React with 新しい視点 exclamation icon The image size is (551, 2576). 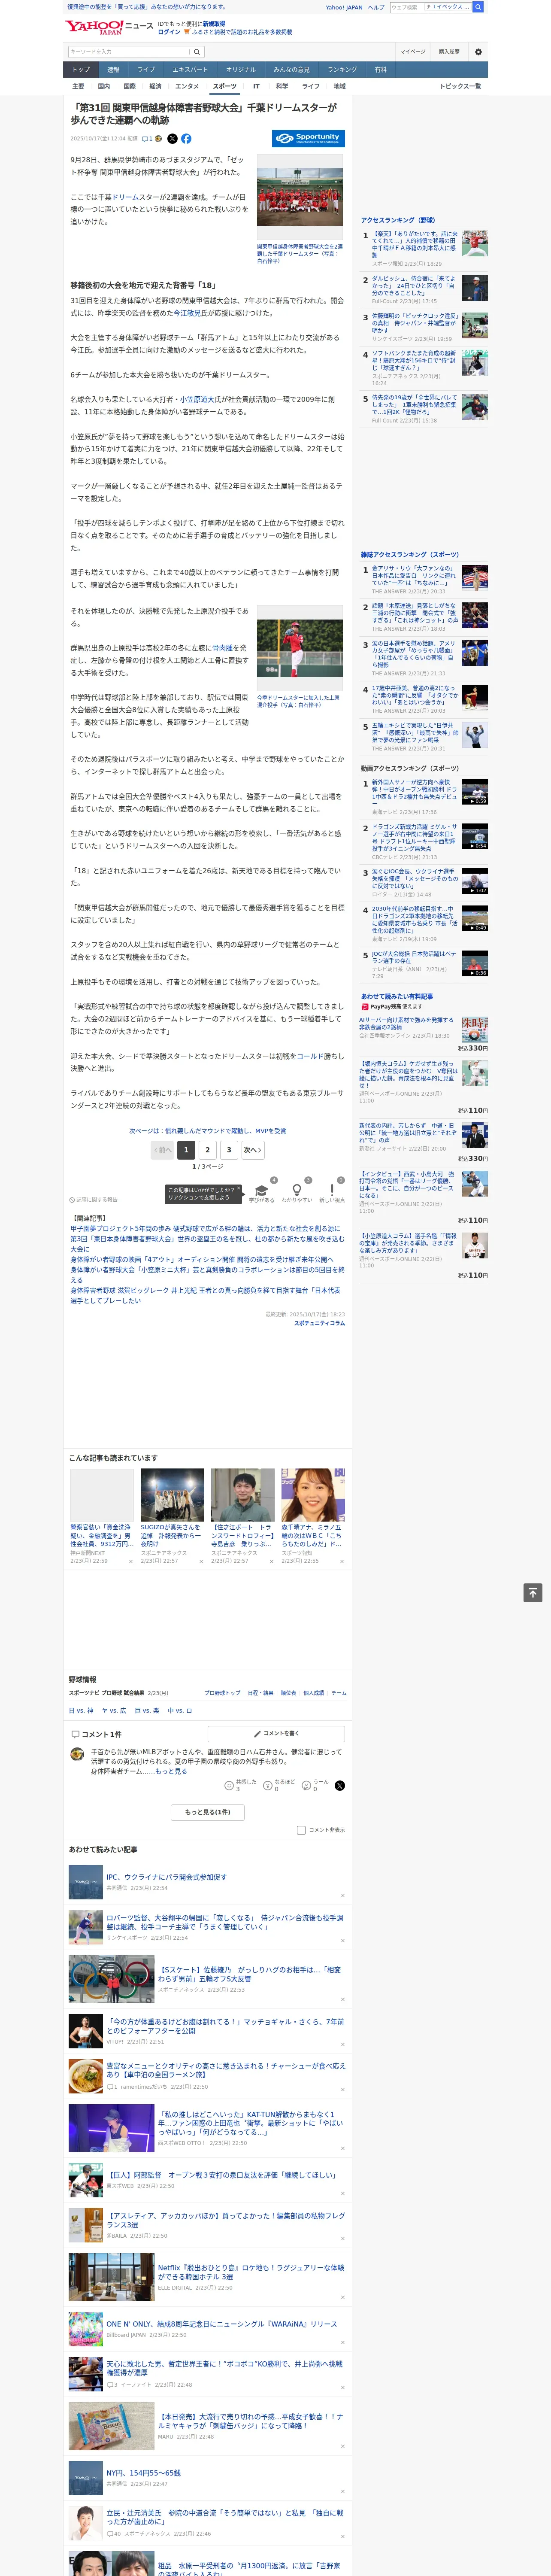coord(332,1191)
